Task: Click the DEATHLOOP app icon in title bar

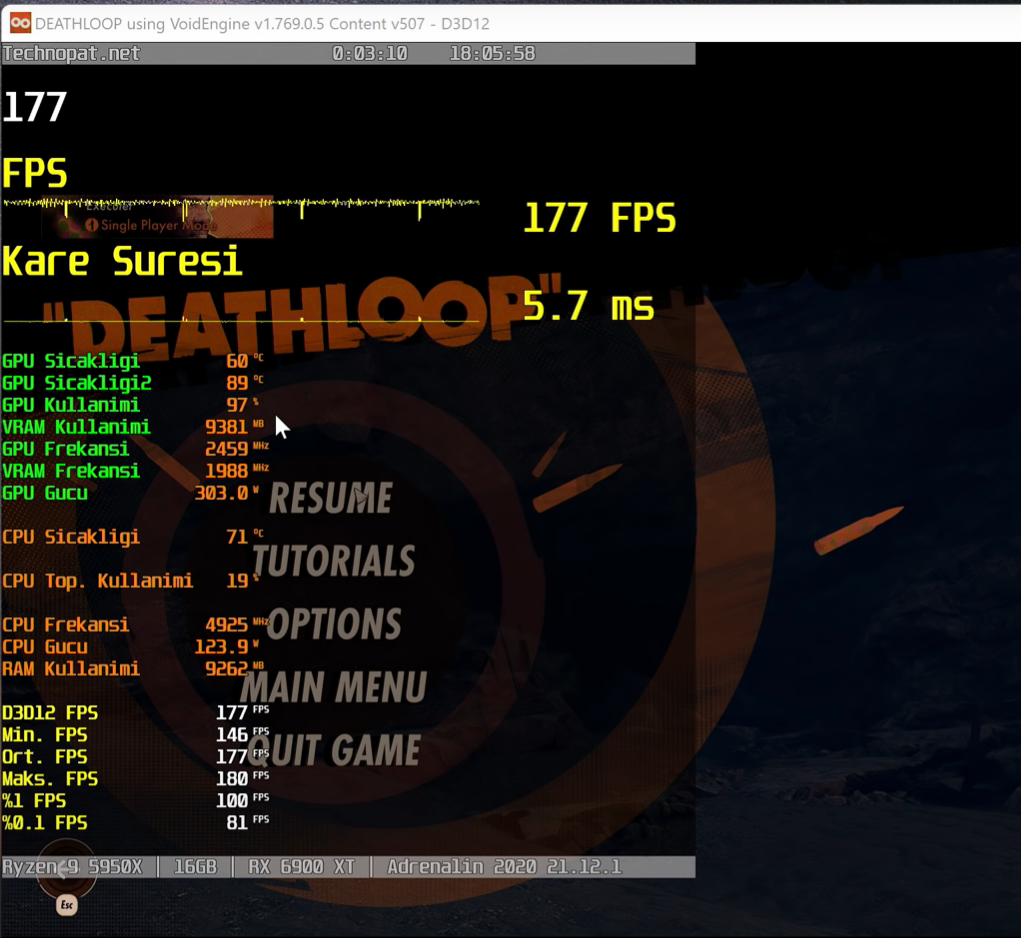Action: pyautogui.click(x=20, y=23)
